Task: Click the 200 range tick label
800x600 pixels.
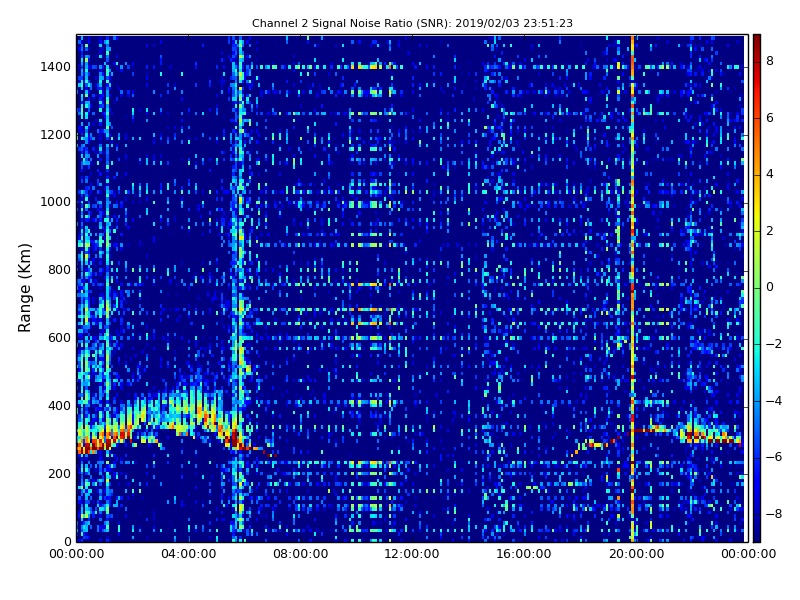Action: 59,473
